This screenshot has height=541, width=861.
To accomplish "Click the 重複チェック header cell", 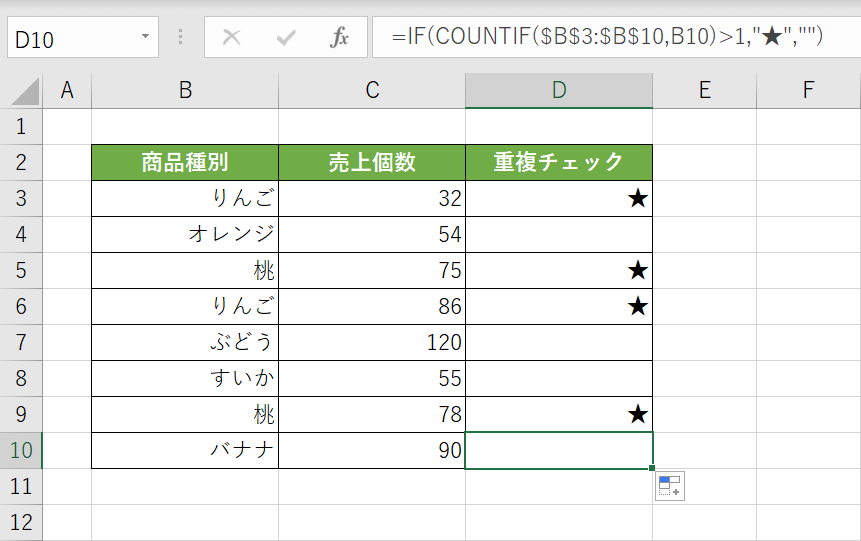I will pyautogui.click(x=559, y=163).
